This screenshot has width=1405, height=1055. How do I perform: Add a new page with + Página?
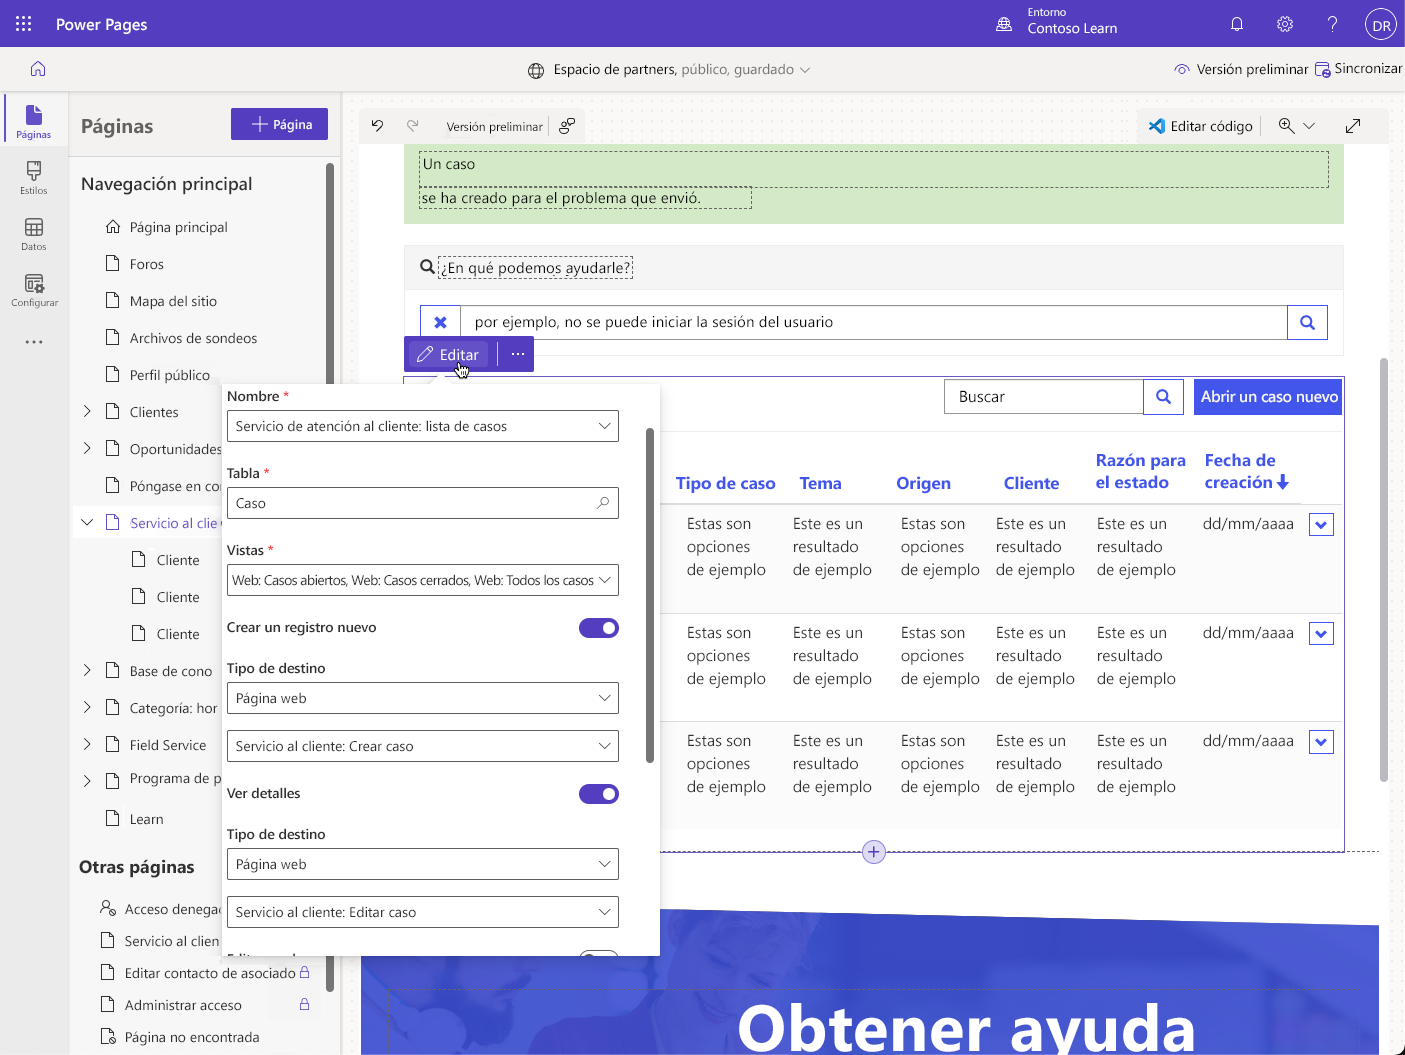tap(279, 124)
